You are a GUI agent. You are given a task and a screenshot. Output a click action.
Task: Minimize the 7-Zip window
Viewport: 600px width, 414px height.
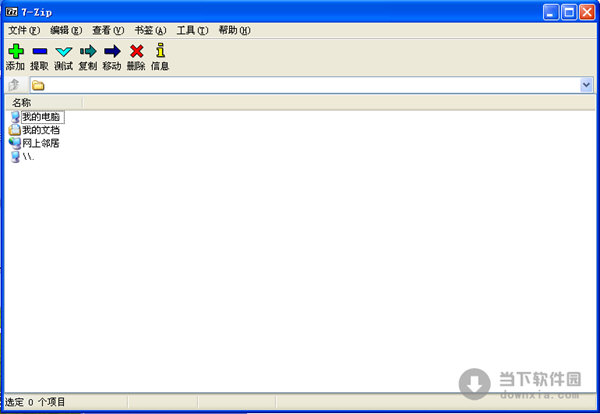[x=551, y=12]
